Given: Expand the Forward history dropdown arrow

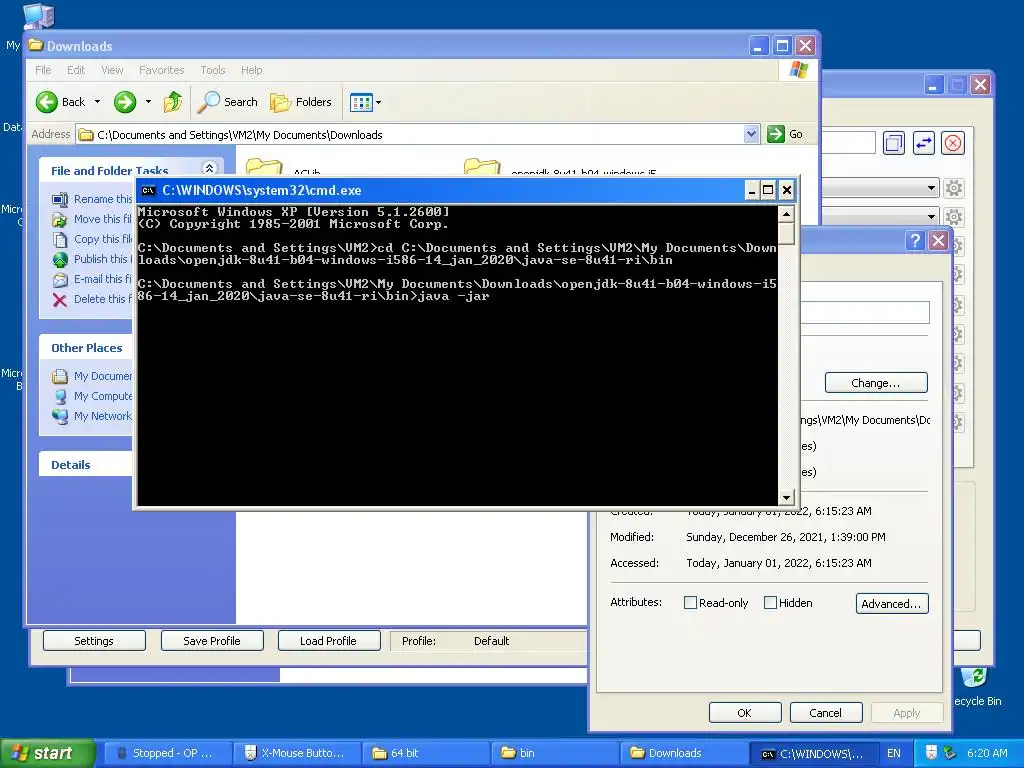Looking at the screenshot, I should [x=148, y=102].
